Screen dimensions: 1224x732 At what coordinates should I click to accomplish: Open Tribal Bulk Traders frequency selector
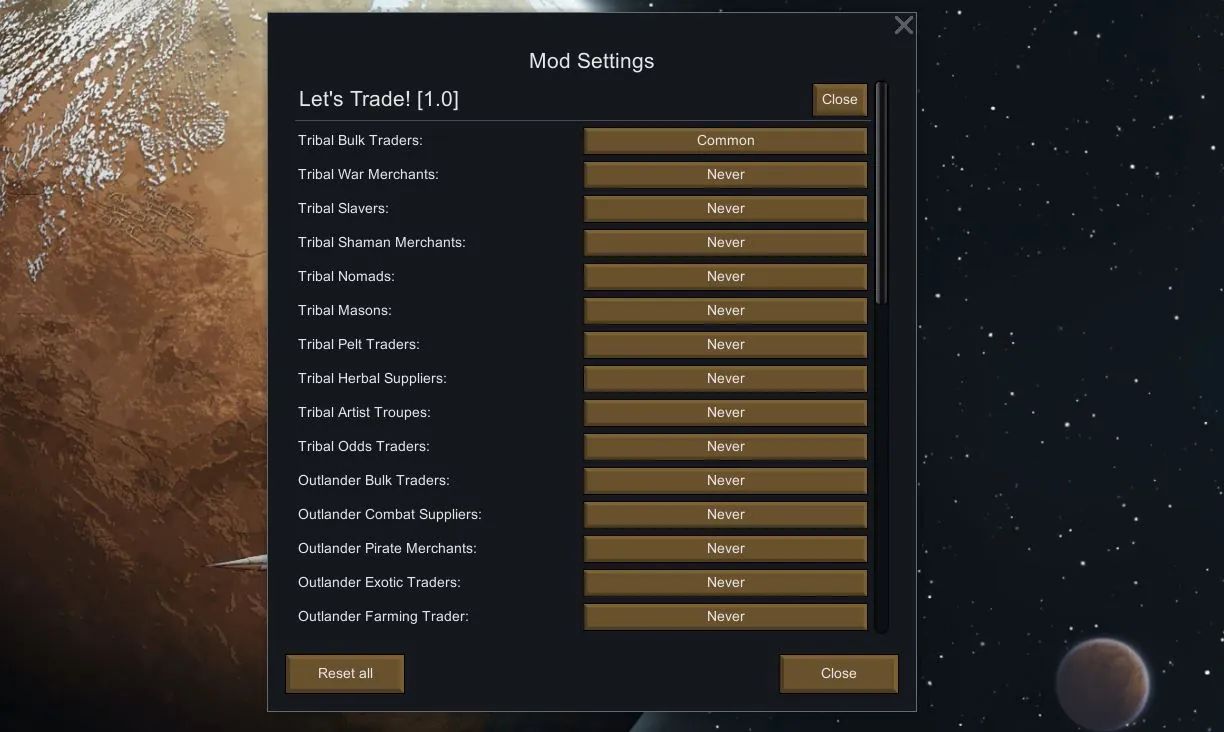[725, 140]
